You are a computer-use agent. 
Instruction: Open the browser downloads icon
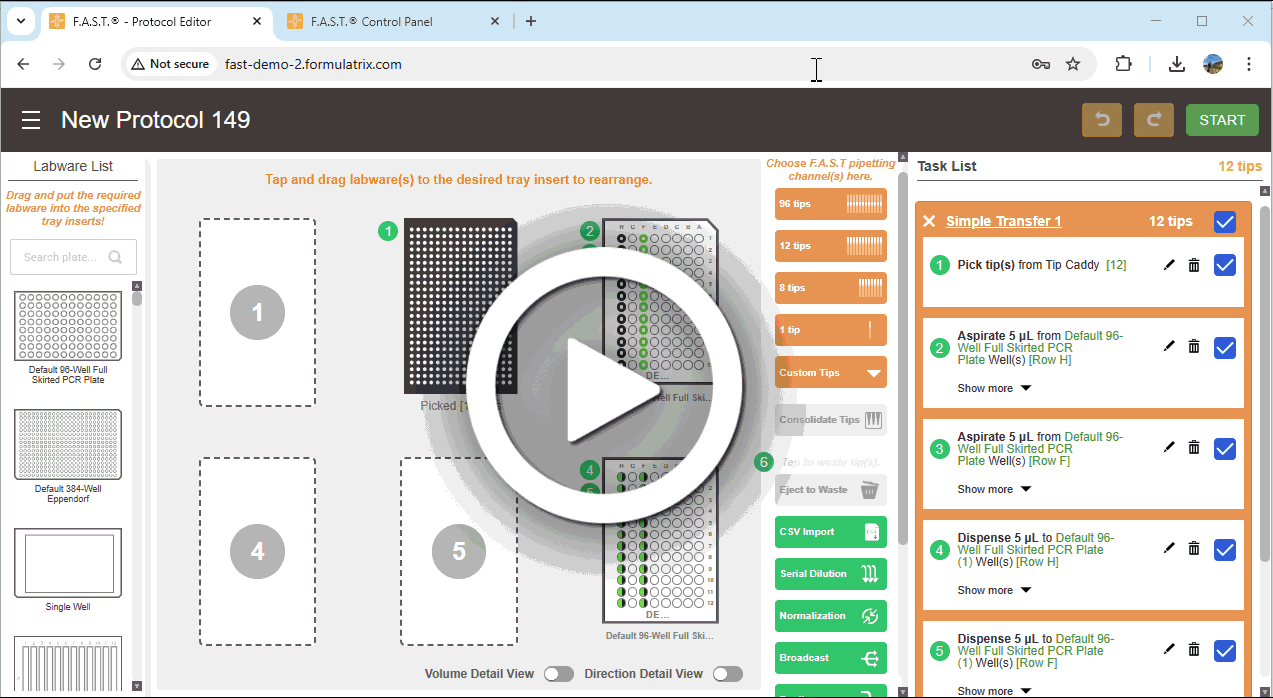coord(1177,64)
